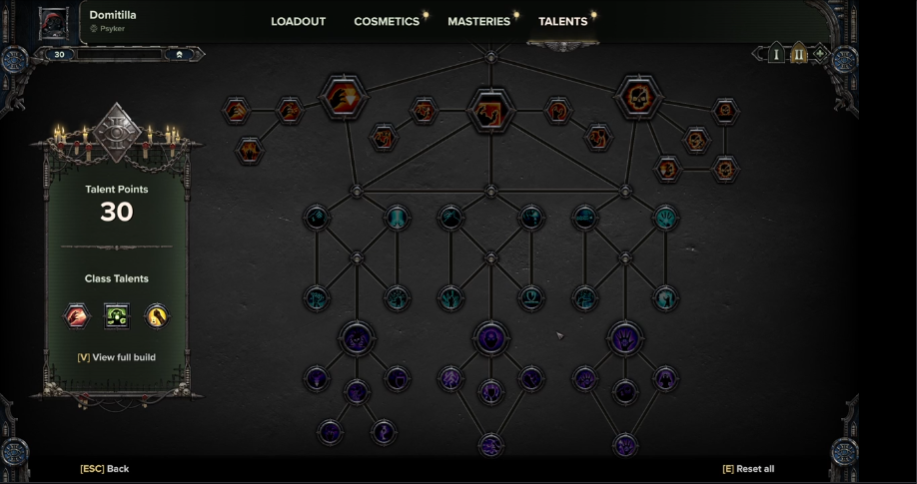Go Back via the ESC button
Image resolution: width=917 pixels, height=484 pixels.
(105, 469)
